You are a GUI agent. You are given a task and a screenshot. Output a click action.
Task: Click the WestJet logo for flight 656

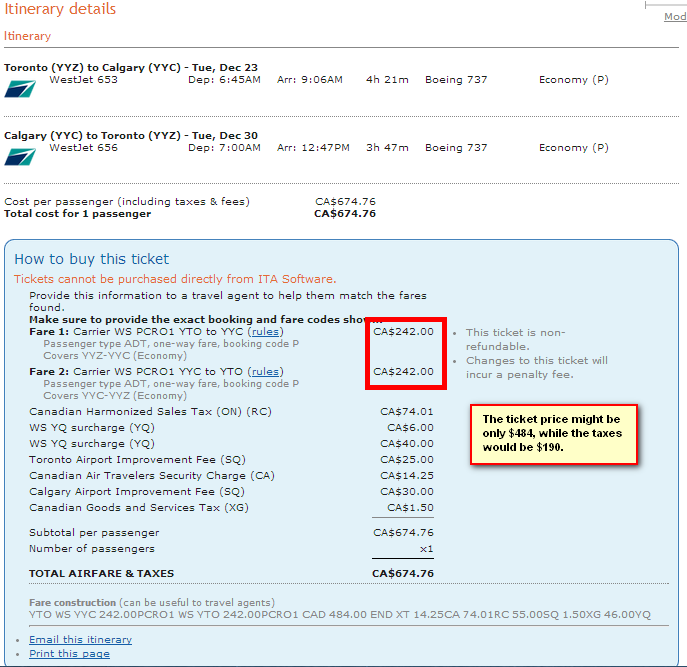[20, 157]
